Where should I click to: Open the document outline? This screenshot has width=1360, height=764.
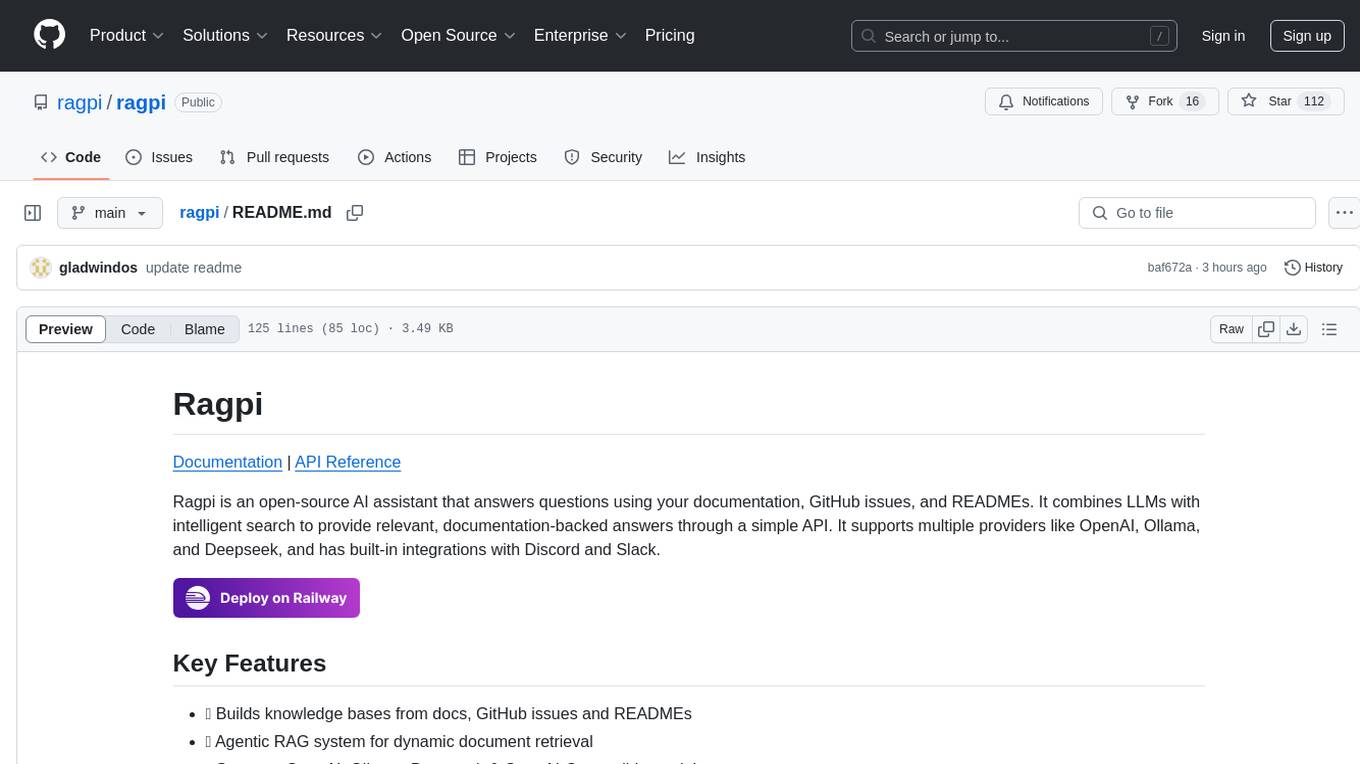coord(1329,329)
